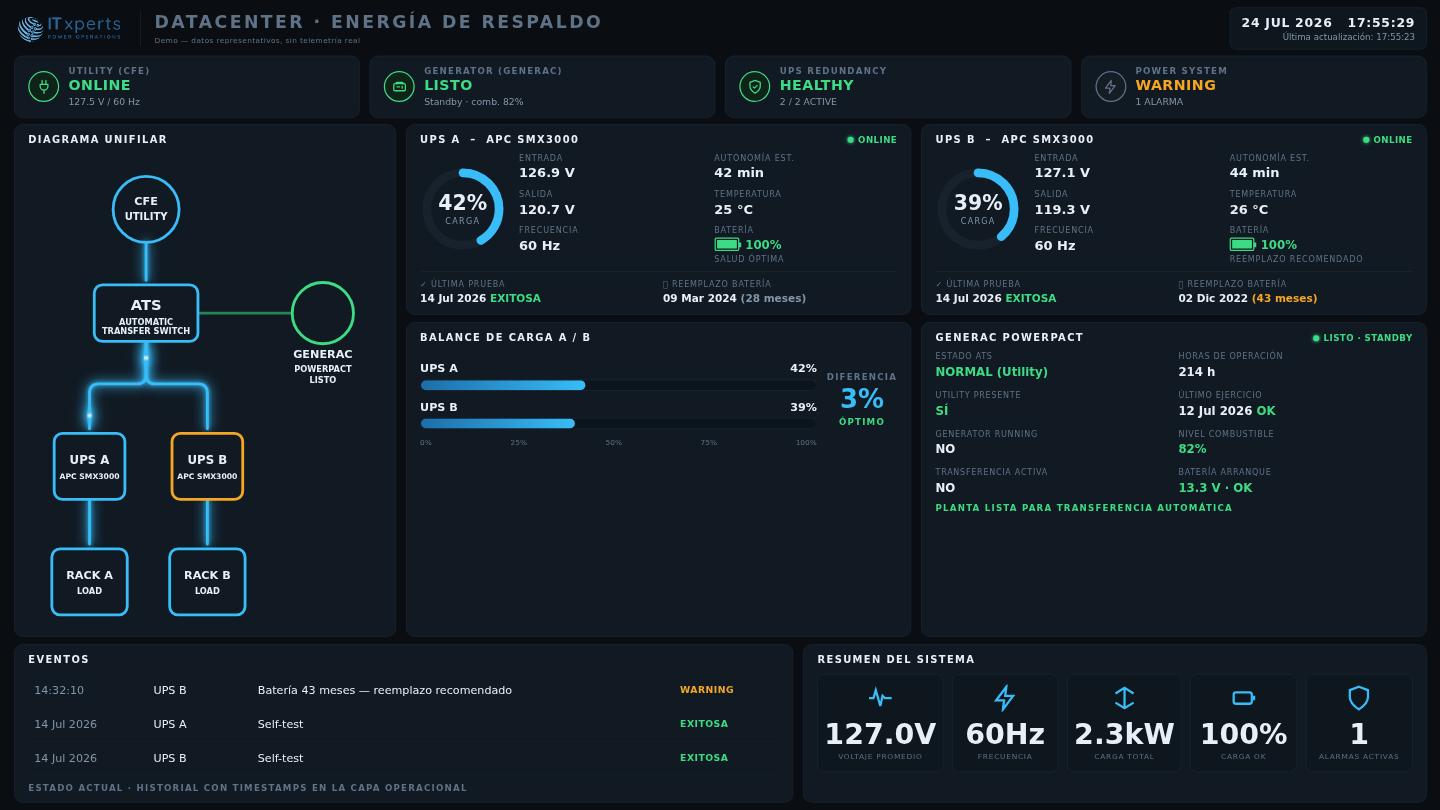
Task: Click the Alarmas Activas shield icon
Action: coord(1358,697)
